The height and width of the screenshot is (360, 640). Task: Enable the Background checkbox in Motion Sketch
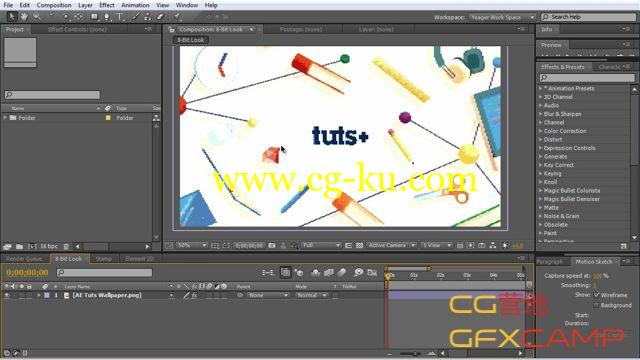[597, 305]
